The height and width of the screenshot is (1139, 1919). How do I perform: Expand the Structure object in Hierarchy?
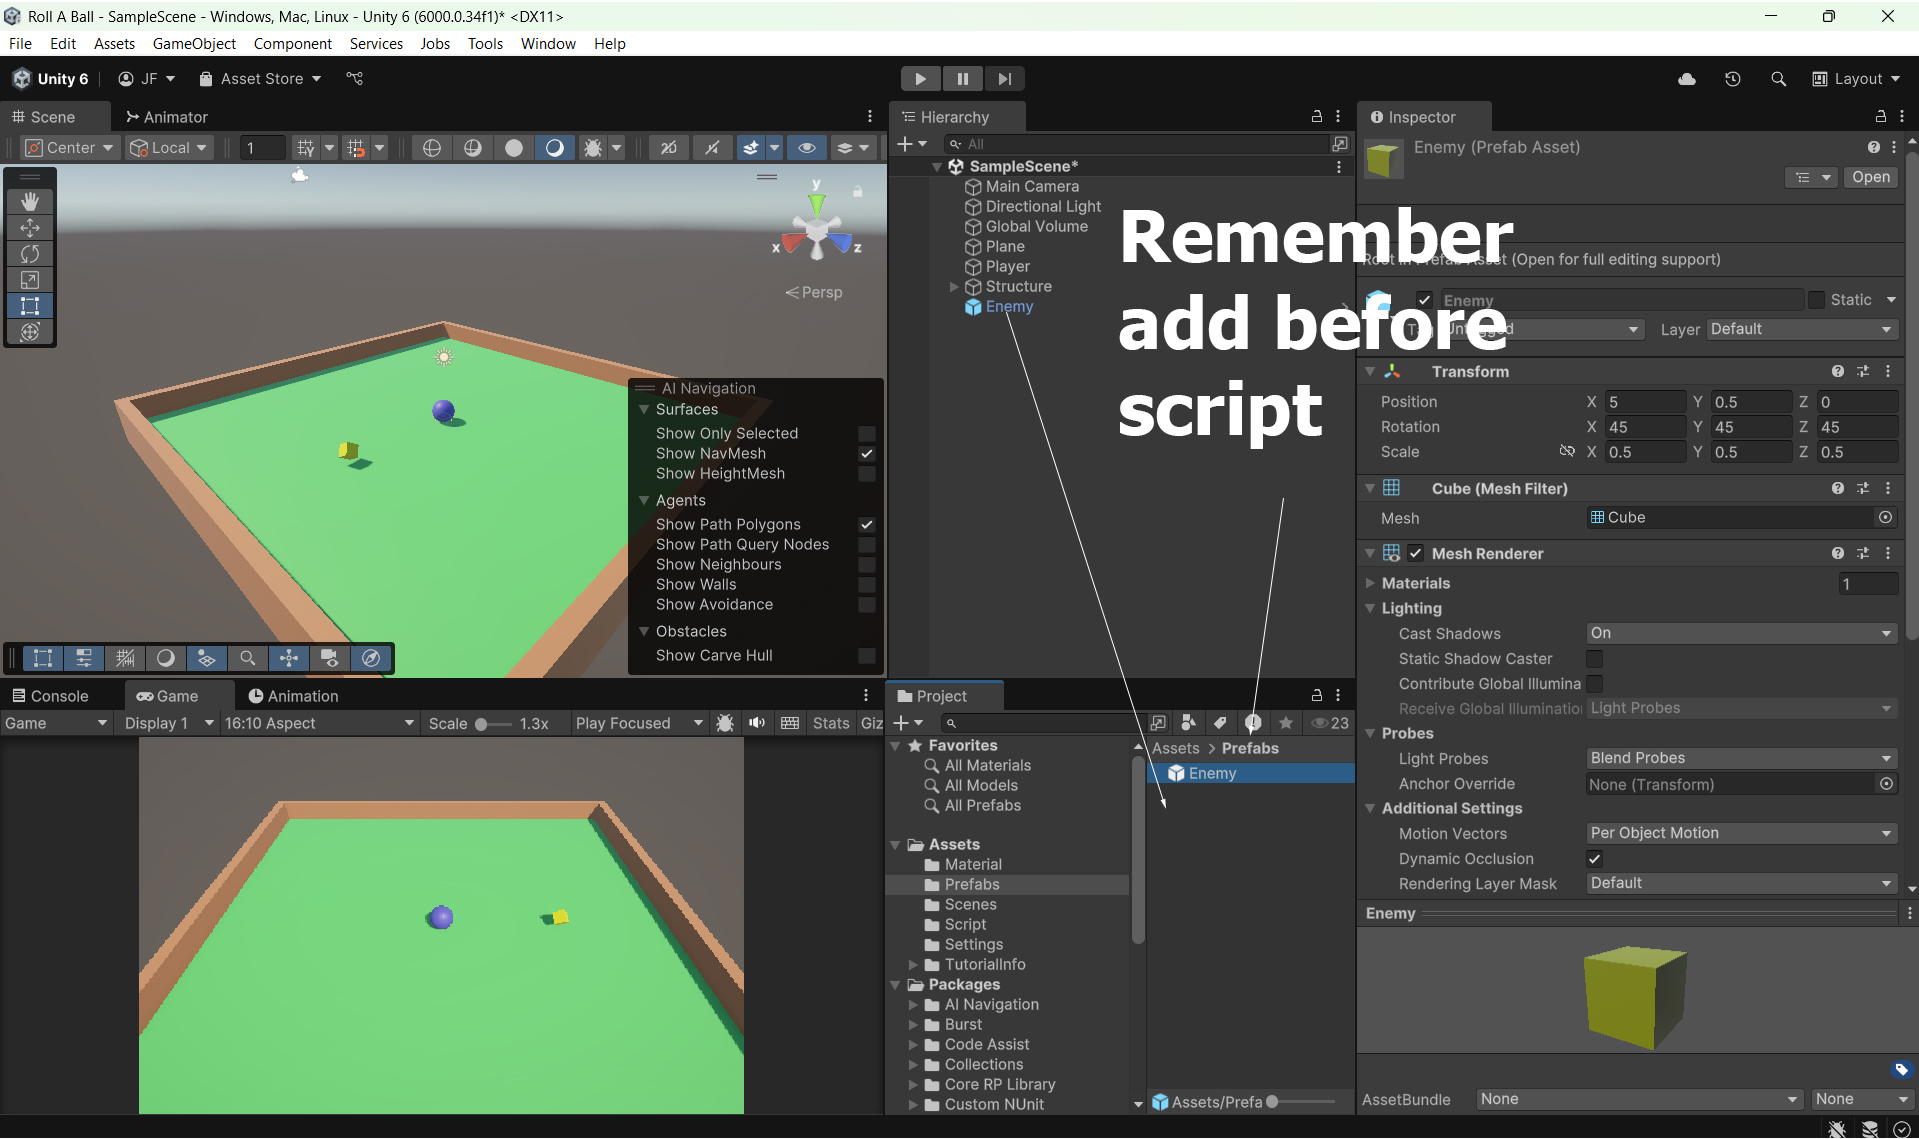954,287
